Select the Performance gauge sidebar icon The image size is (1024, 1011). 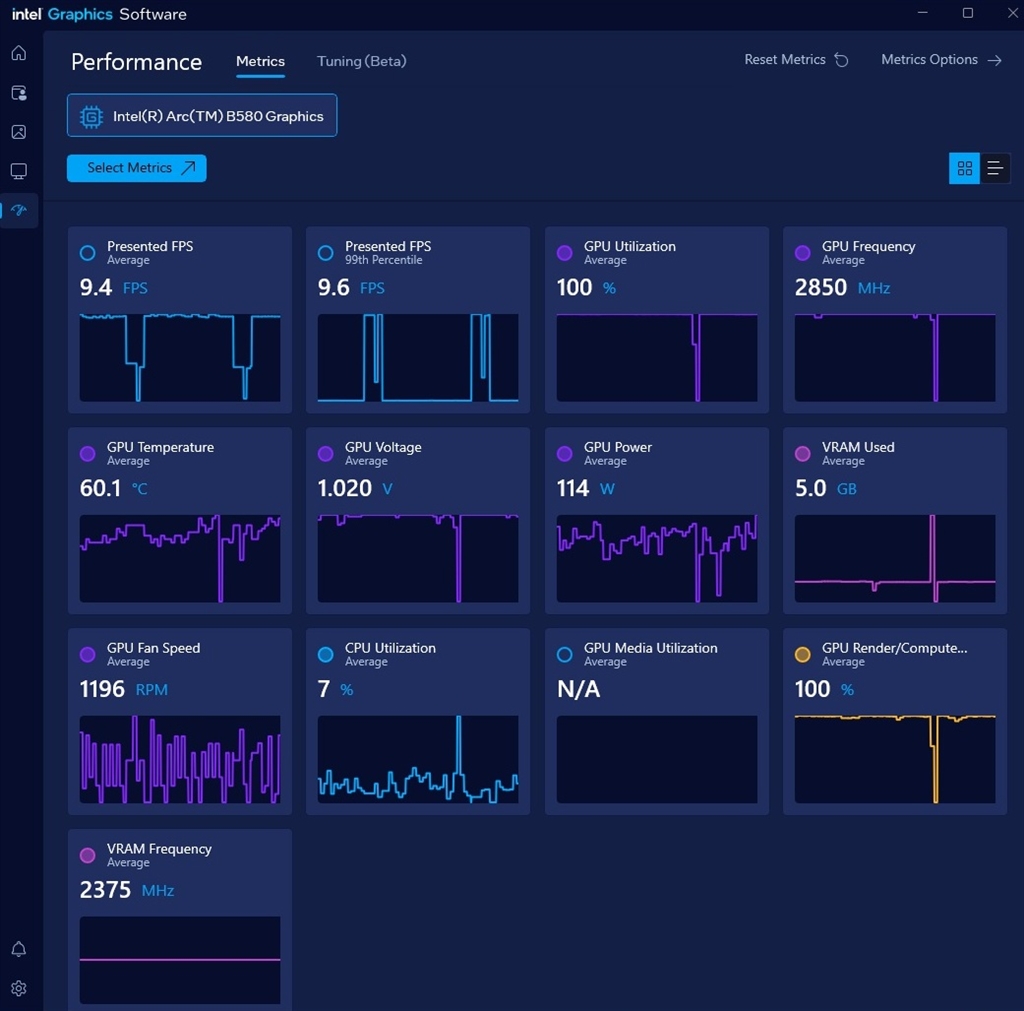[19, 210]
